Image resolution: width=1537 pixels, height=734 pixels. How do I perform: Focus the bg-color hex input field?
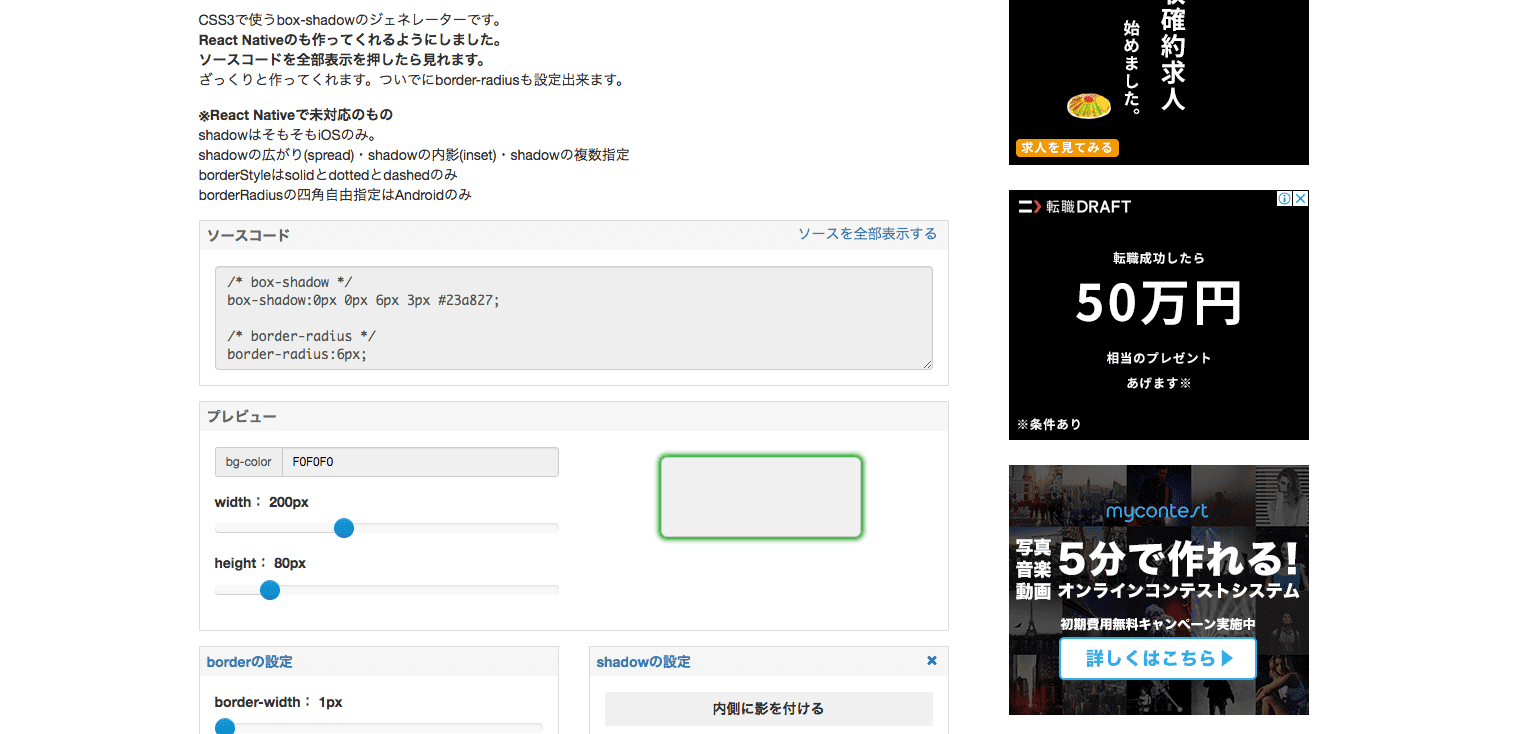click(x=419, y=462)
